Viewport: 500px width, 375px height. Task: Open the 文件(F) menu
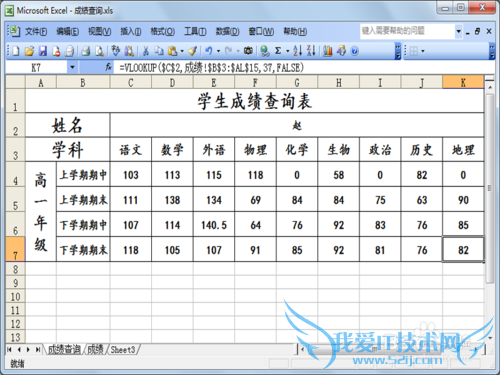pyautogui.click(x=36, y=32)
